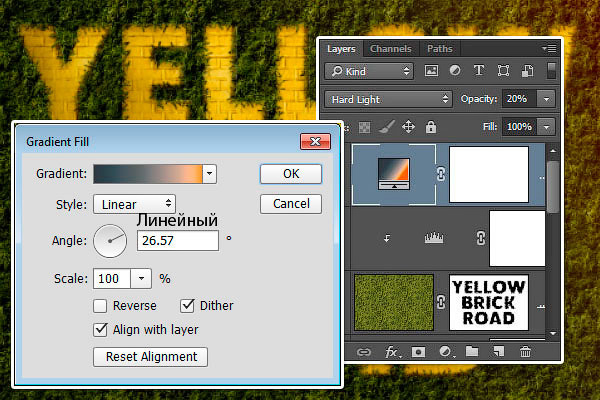This screenshot has height=400, width=600.
Task: Click the gradient preview bar
Action: (x=148, y=174)
